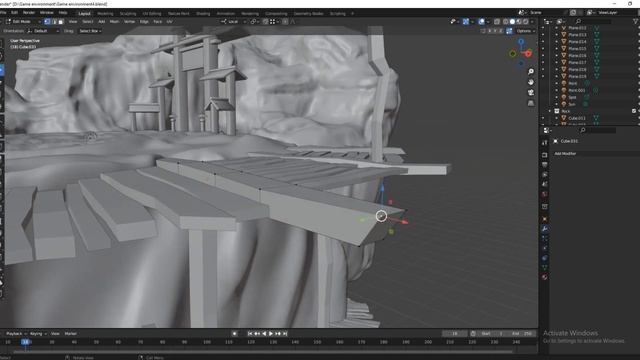Click Play animation forward button
This screenshot has width=640, height=360.
(x=271, y=333)
